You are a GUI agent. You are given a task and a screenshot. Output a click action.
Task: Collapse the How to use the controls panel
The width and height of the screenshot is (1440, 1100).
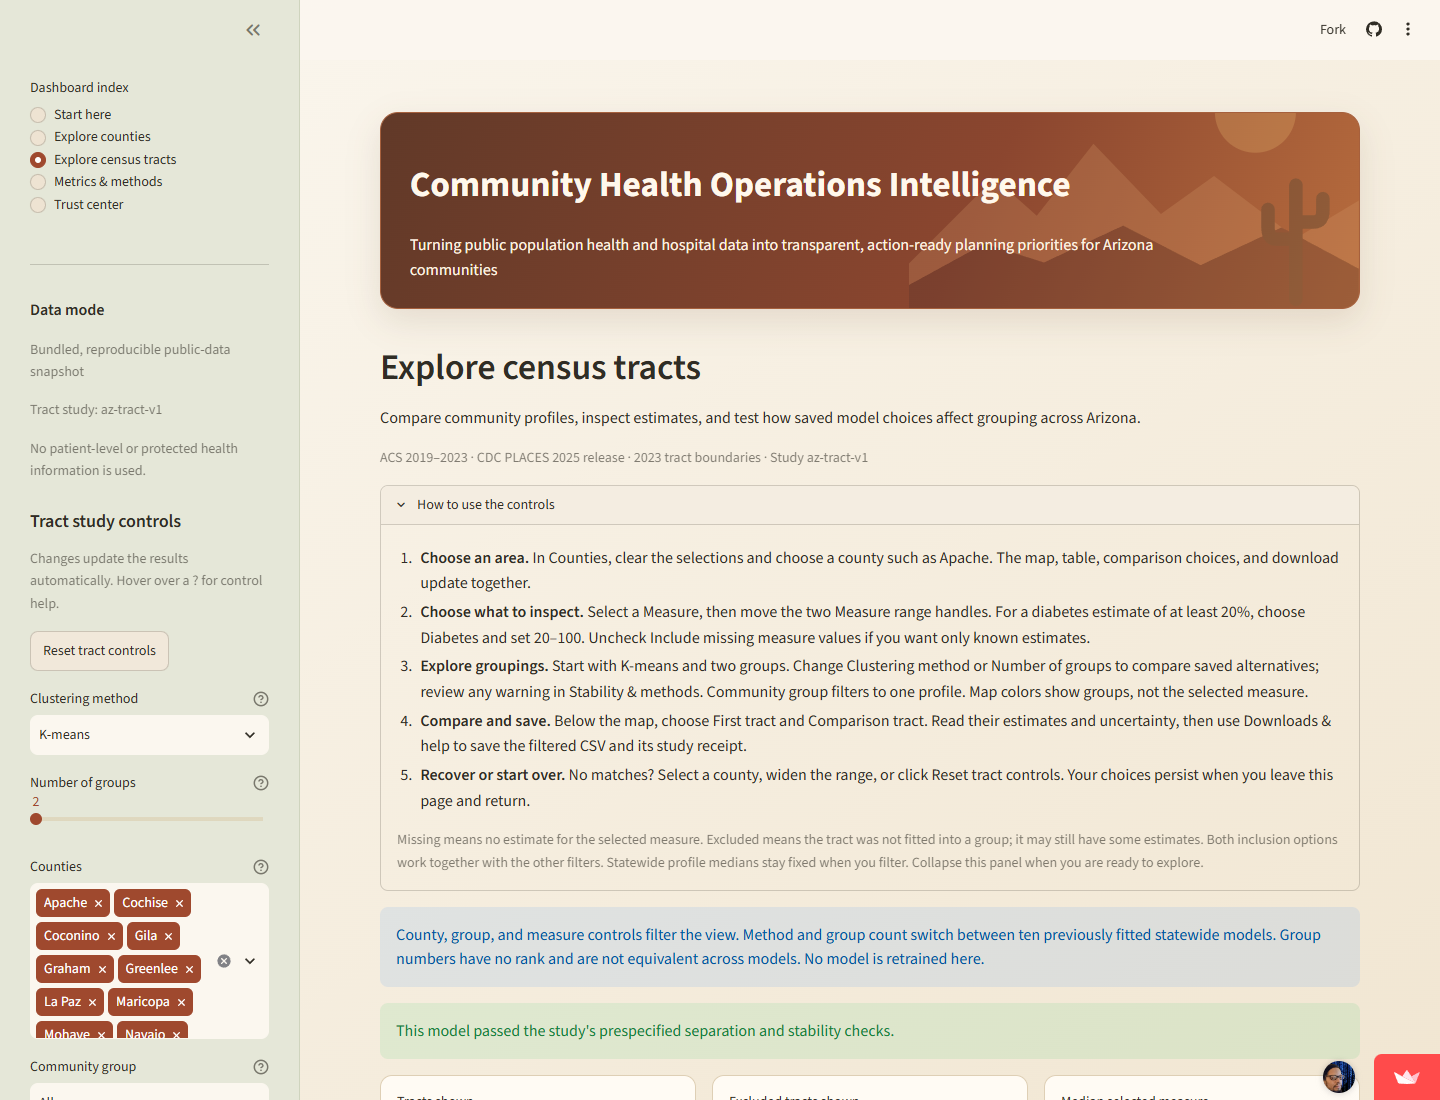[870, 505]
